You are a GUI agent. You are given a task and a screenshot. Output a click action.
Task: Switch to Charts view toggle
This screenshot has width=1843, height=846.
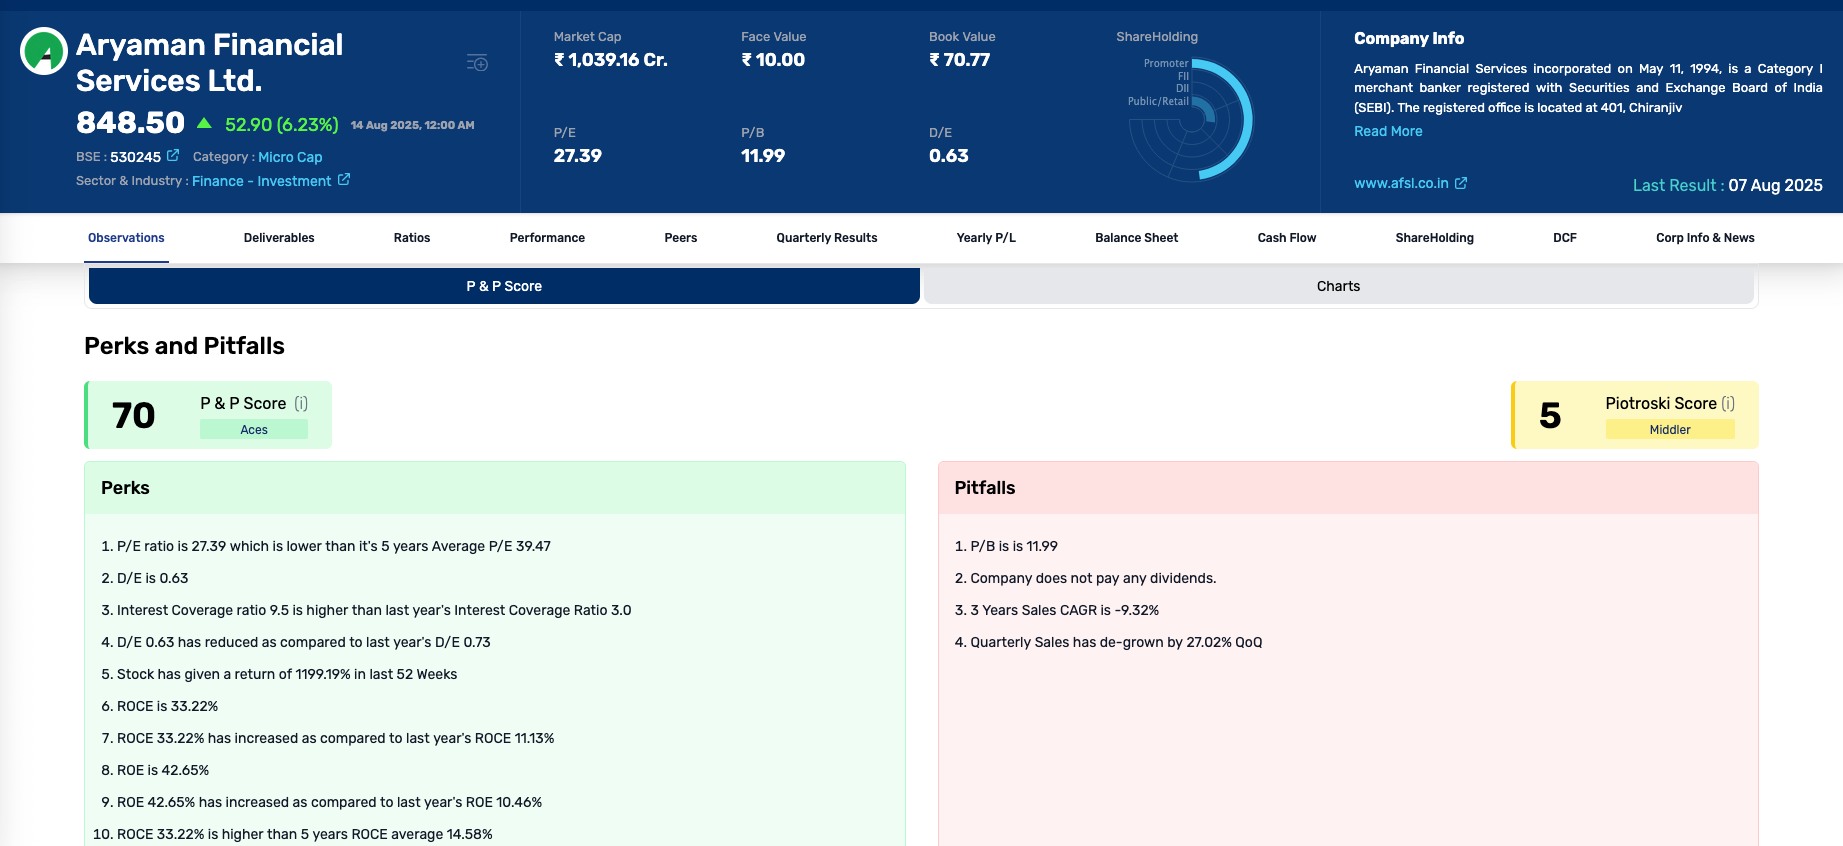1338,286
